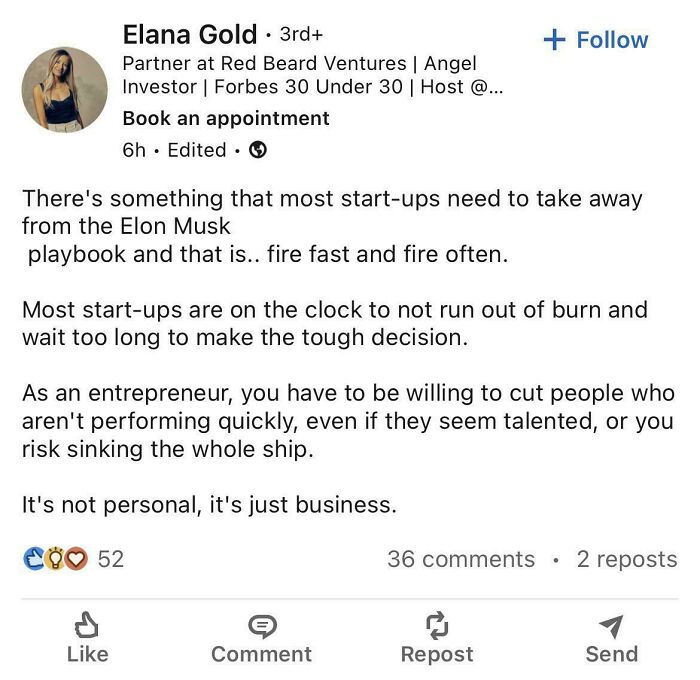Click the blue like reaction icon
The width and height of the screenshot is (700, 680).
[33, 559]
